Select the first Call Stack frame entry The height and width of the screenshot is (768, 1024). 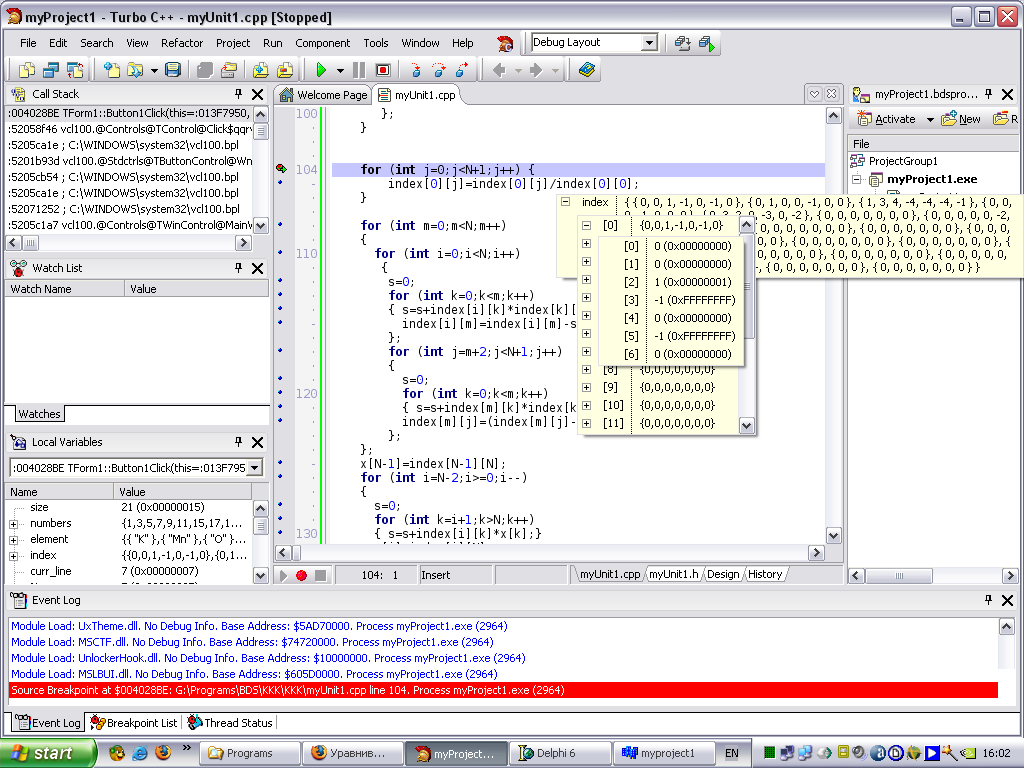(128, 113)
